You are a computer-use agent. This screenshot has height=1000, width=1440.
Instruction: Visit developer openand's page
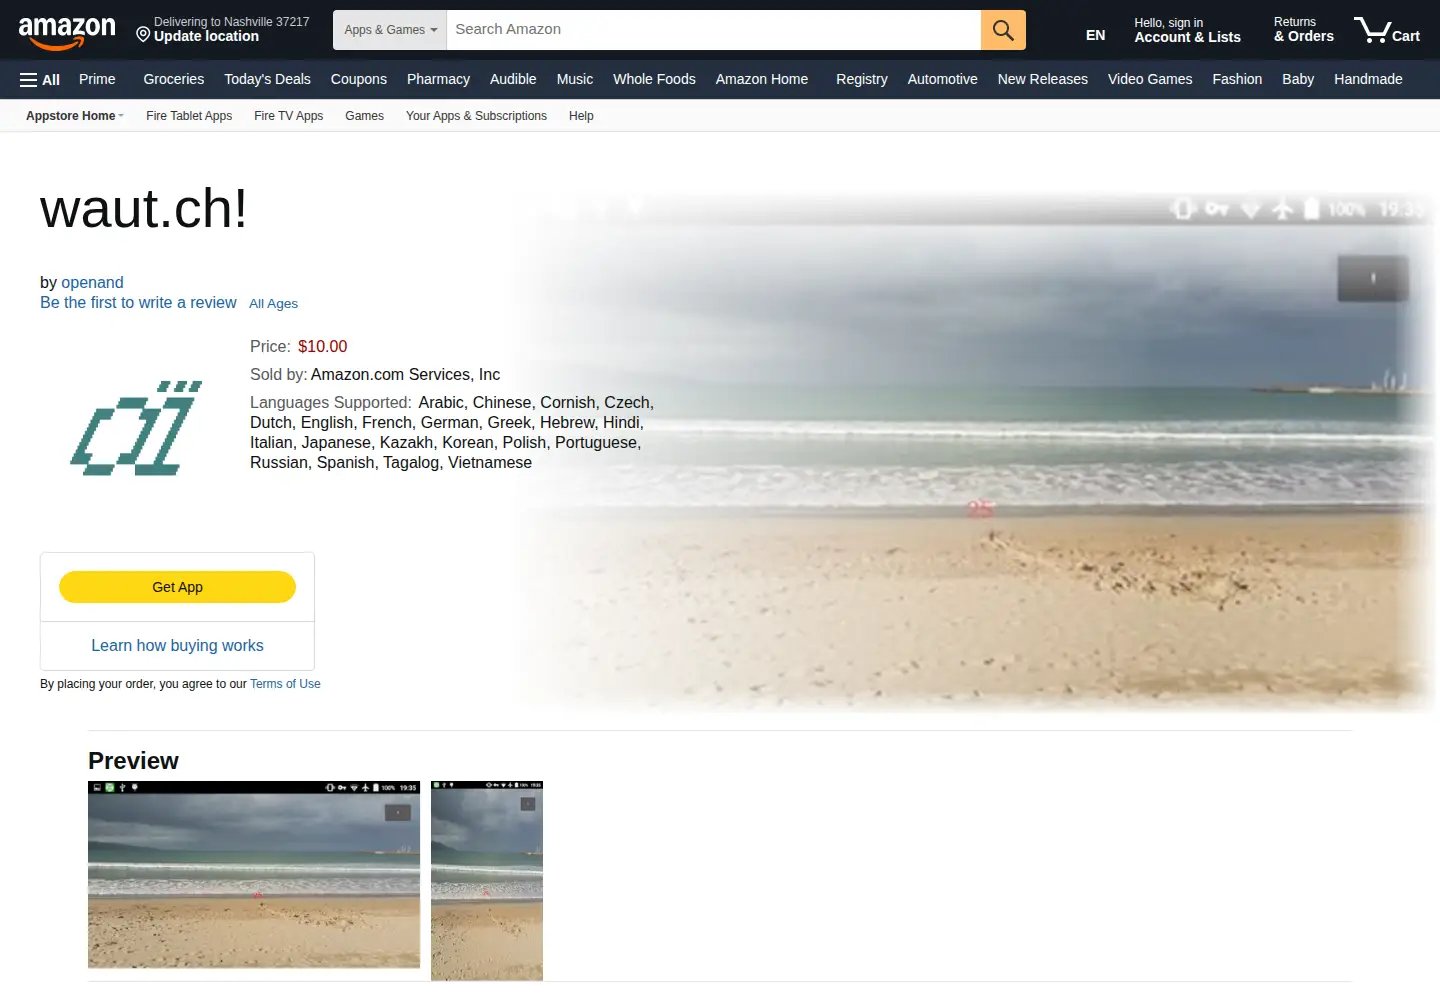pyautogui.click(x=92, y=283)
